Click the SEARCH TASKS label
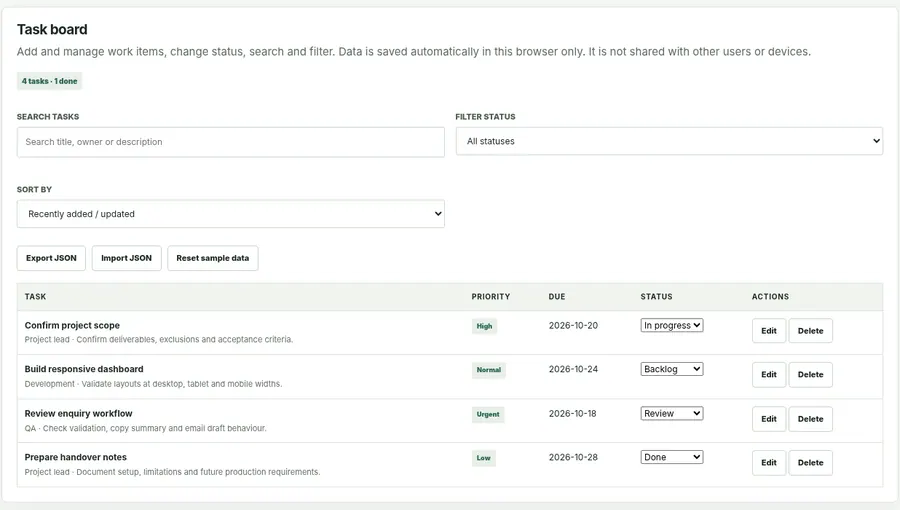Viewport: 900px width, 510px height. coord(48,116)
